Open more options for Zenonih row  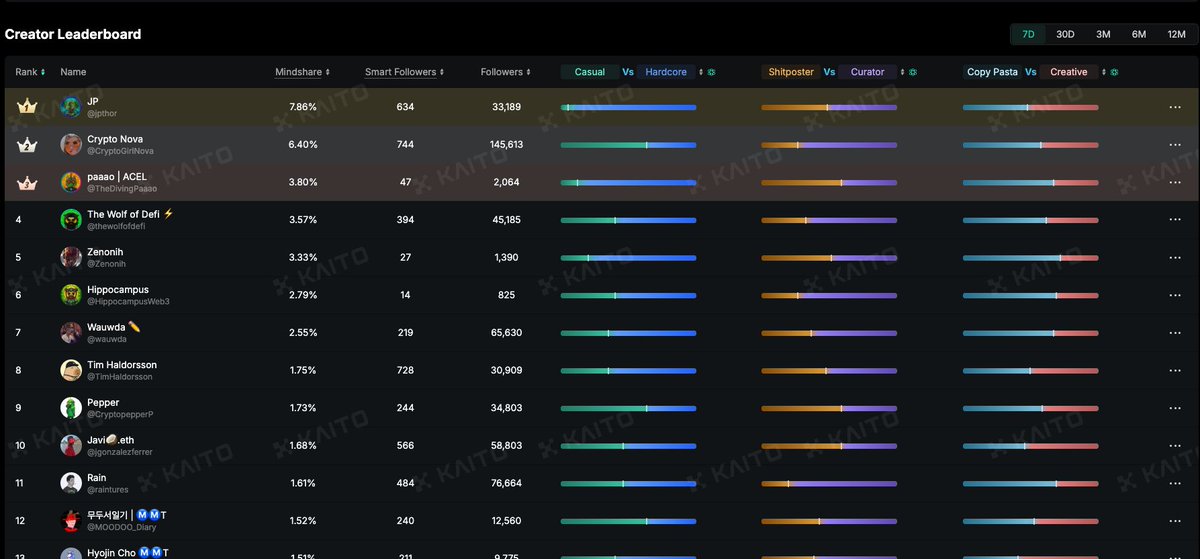tap(1175, 258)
